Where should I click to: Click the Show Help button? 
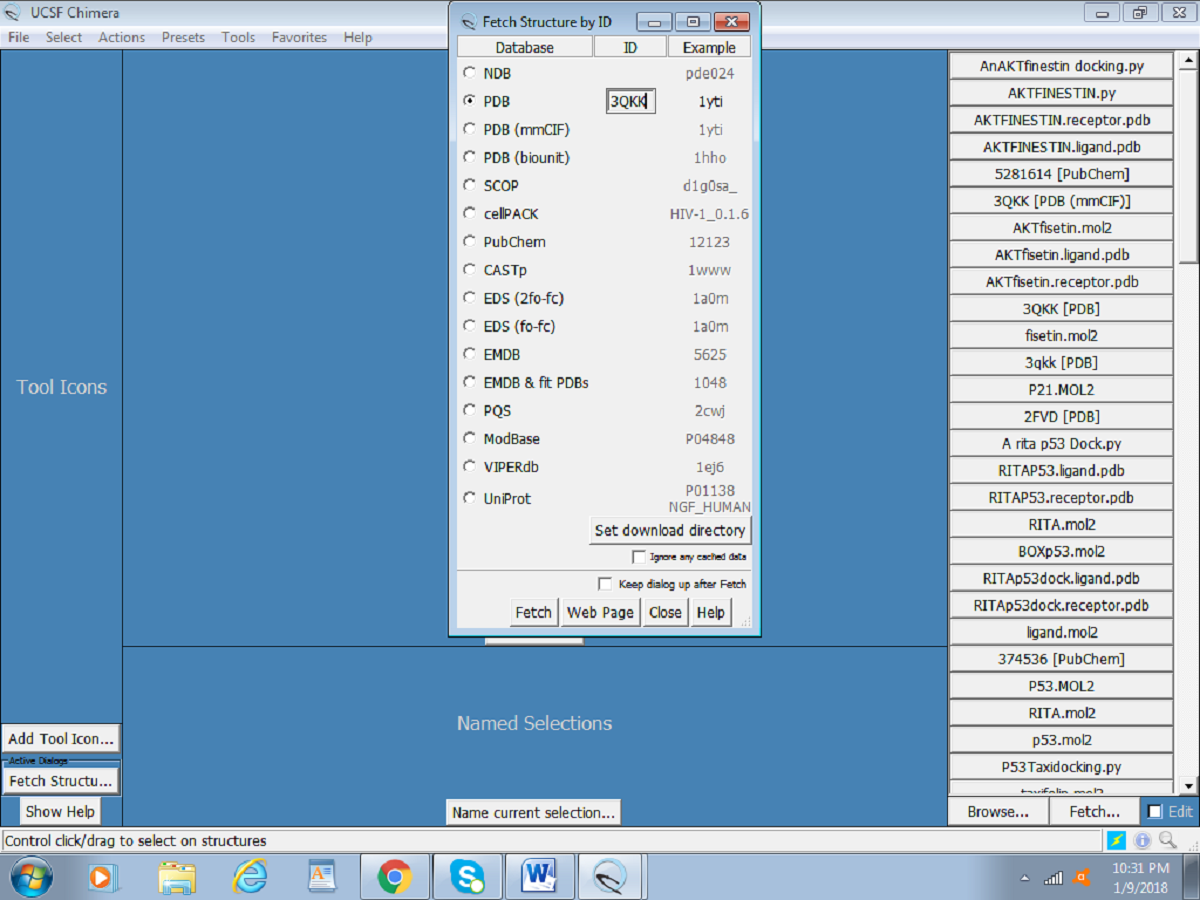click(60, 812)
